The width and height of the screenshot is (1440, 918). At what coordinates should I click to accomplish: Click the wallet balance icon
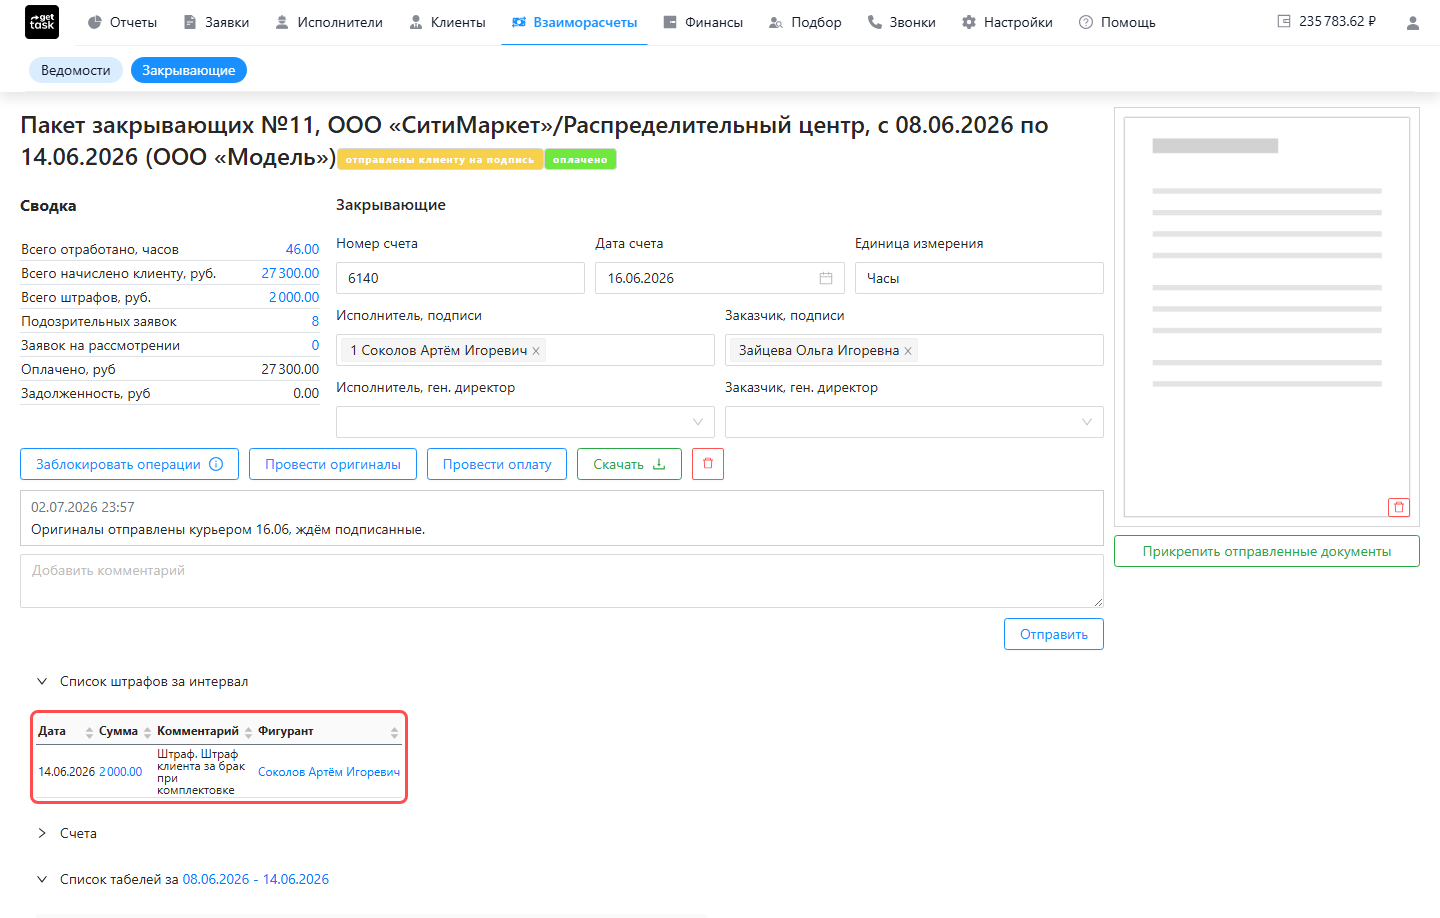[1284, 21]
